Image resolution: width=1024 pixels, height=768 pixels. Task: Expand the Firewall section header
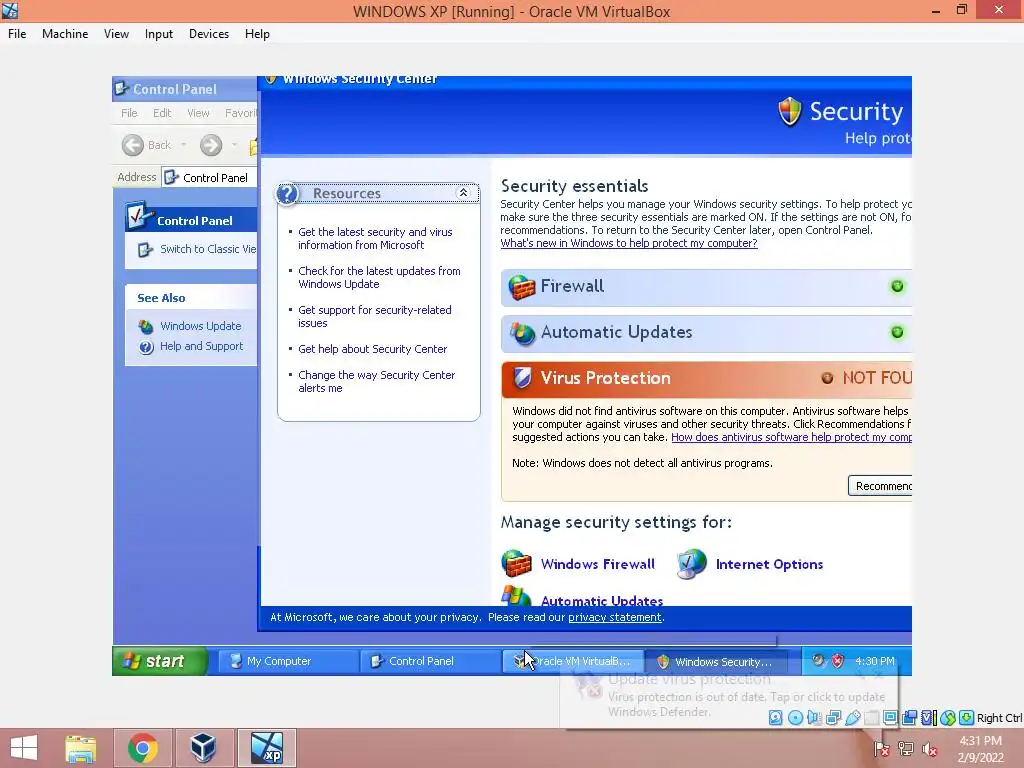(706, 287)
